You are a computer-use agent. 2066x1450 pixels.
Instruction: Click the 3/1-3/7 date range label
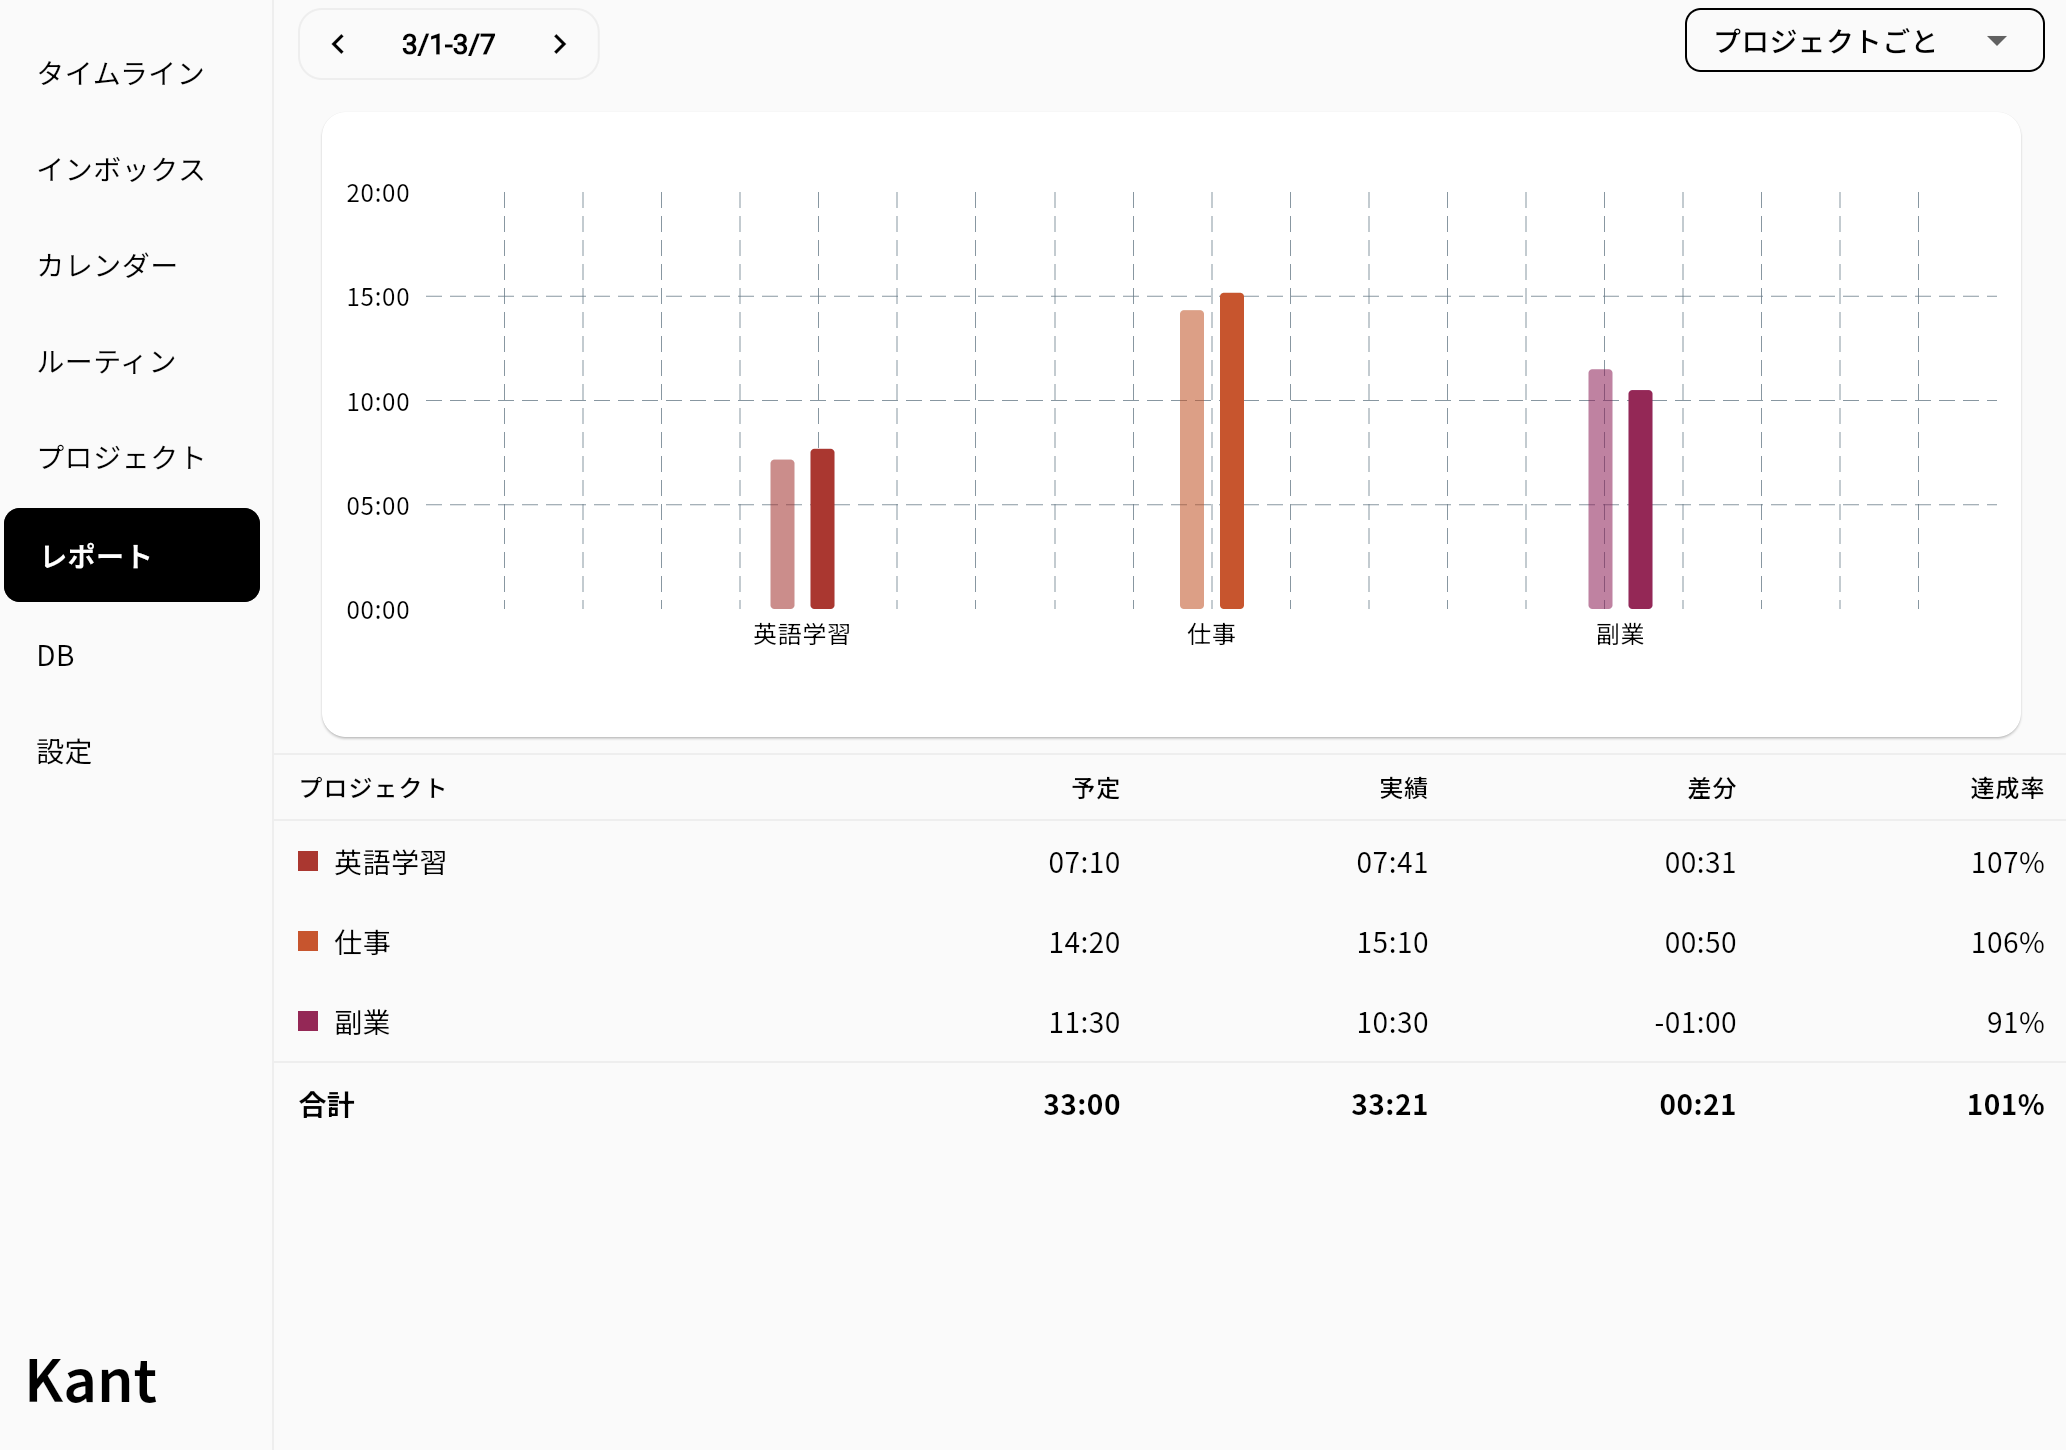click(x=448, y=44)
